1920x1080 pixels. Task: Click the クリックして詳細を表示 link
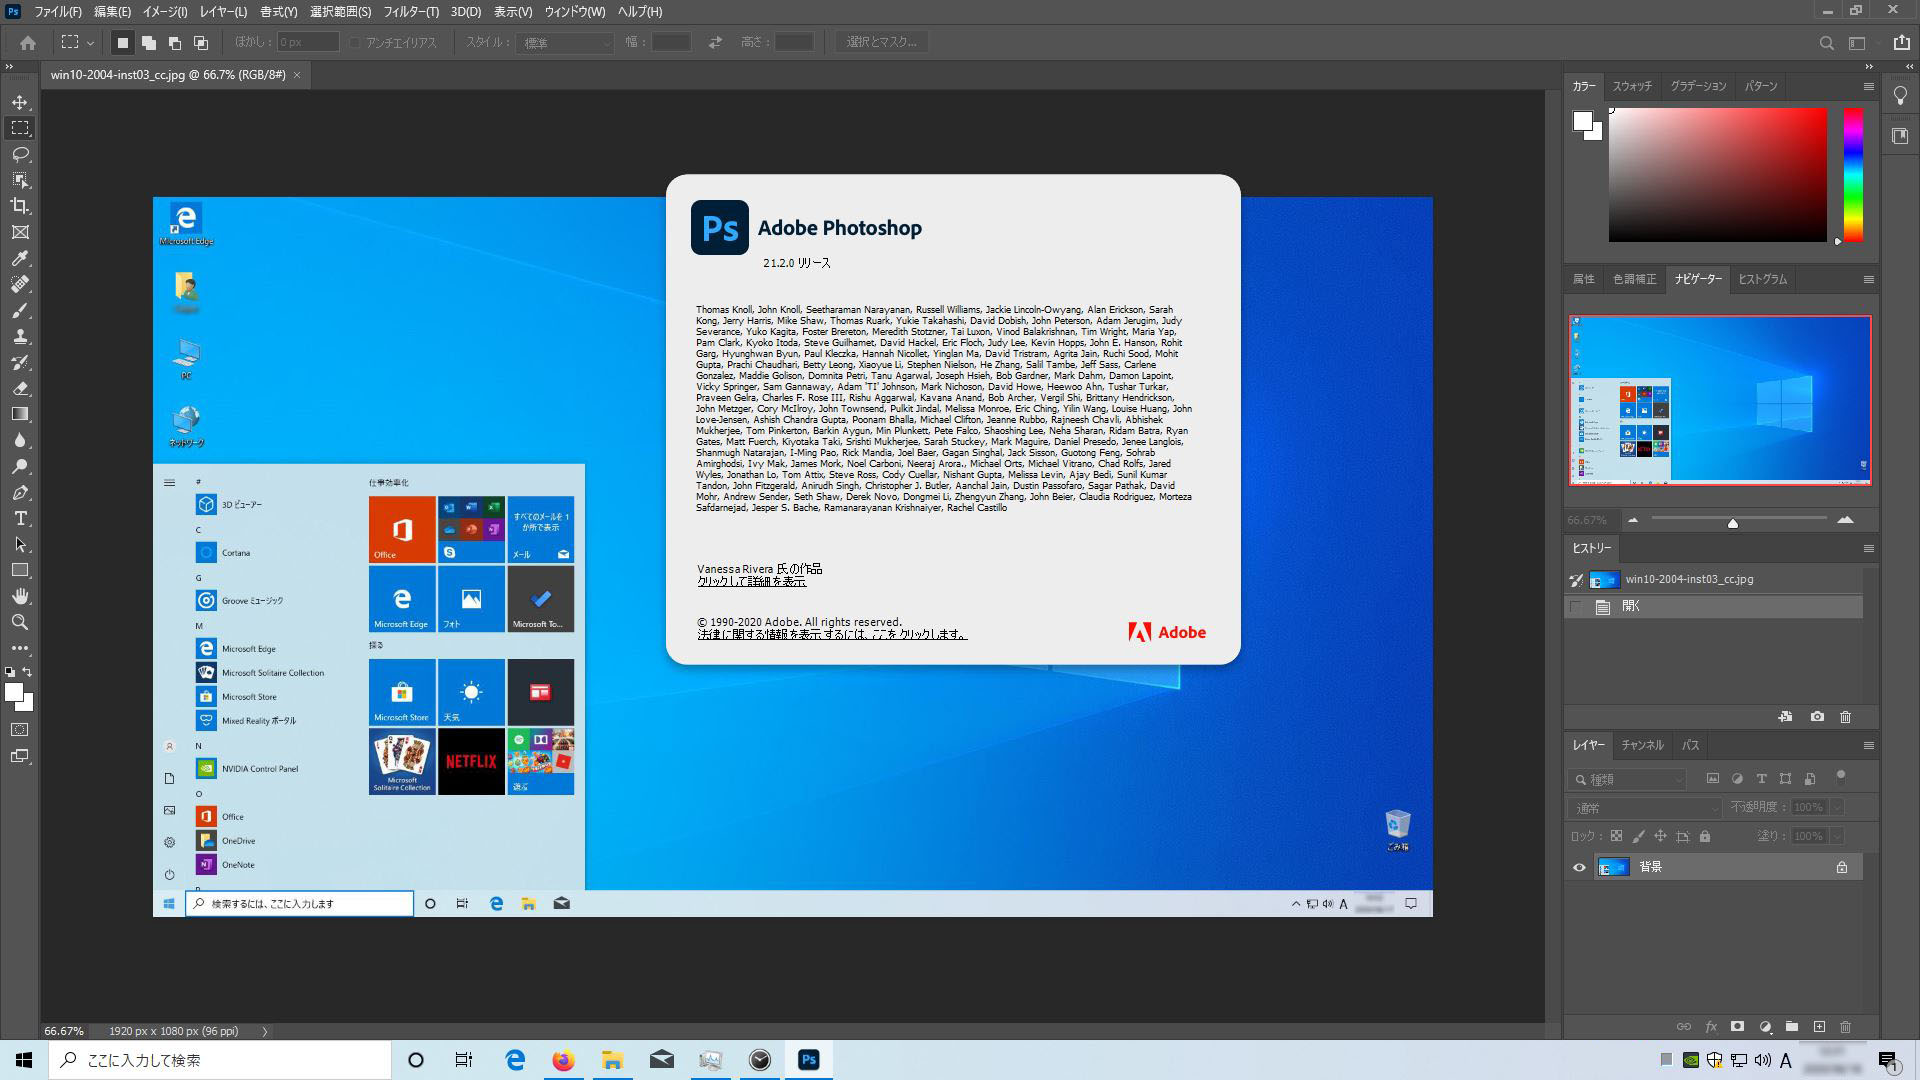pyautogui.click(x=751, y=581)
